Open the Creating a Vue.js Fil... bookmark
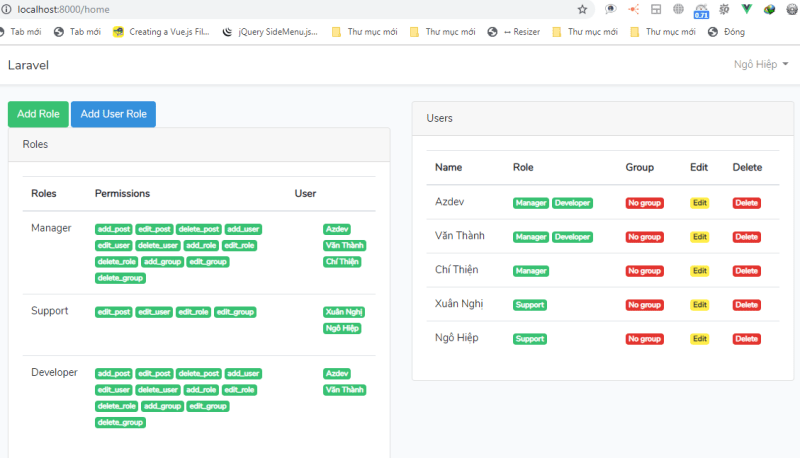Viewport: 800px width, 458px height. pyautogui.click(x=161, y=32)
